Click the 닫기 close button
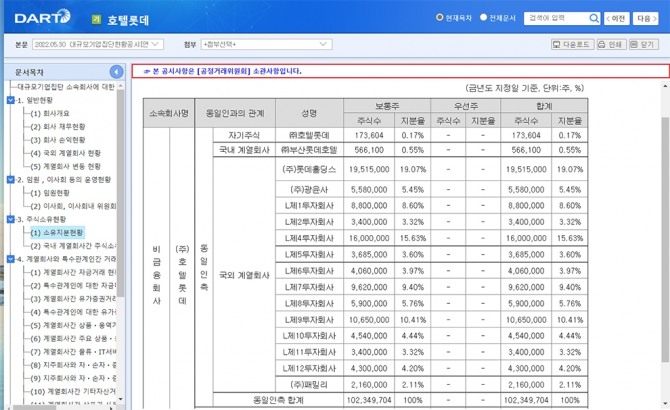This screenshot has height=410, width=670. pyautogui.click(x=643, y=44)
